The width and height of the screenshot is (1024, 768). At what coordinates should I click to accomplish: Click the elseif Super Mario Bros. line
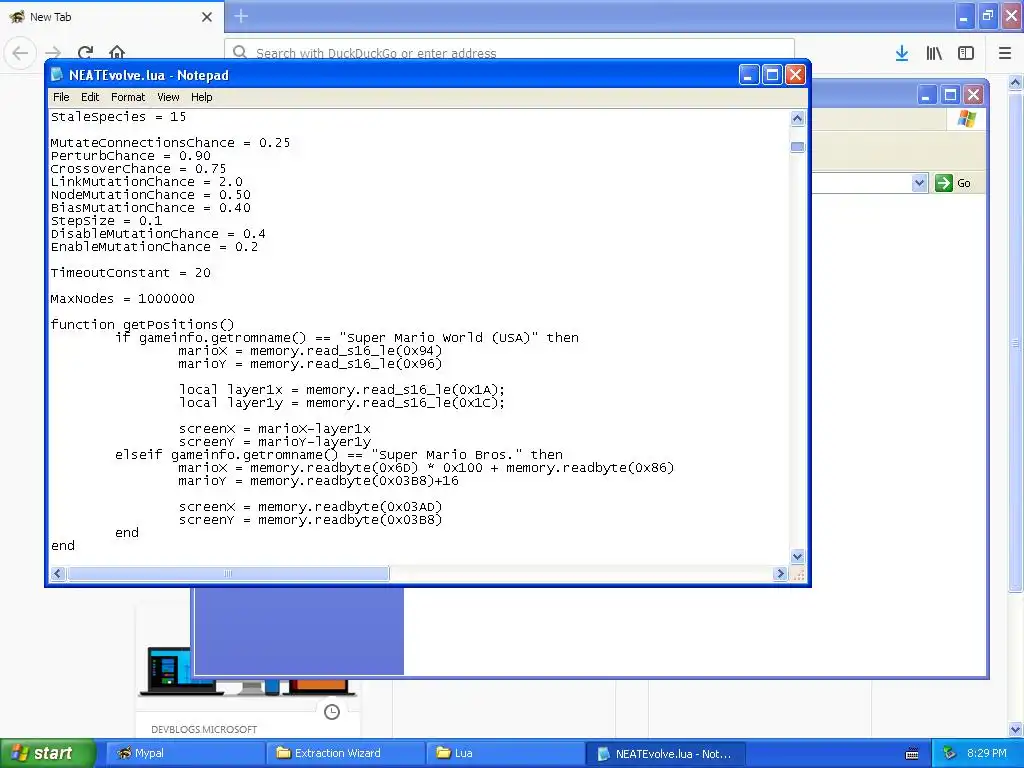[x=339, y=455]
